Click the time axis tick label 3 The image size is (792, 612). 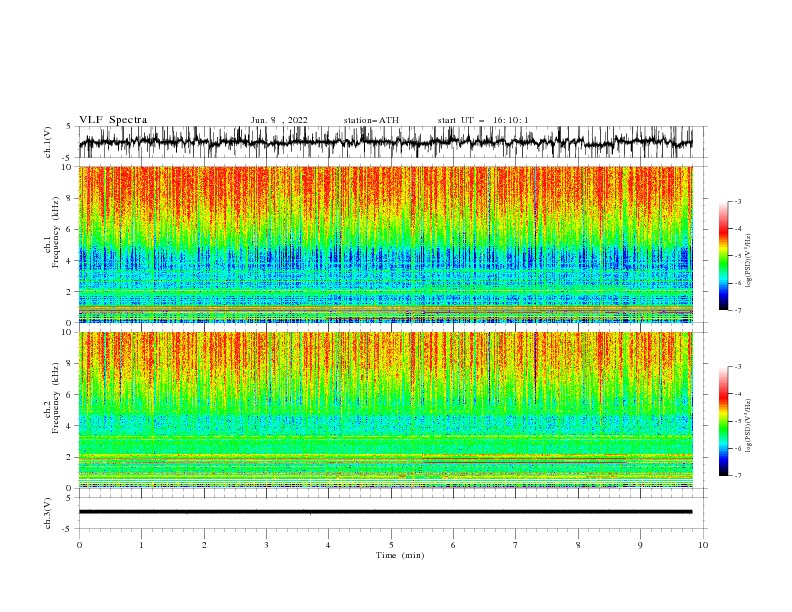(x=266, y=545)
